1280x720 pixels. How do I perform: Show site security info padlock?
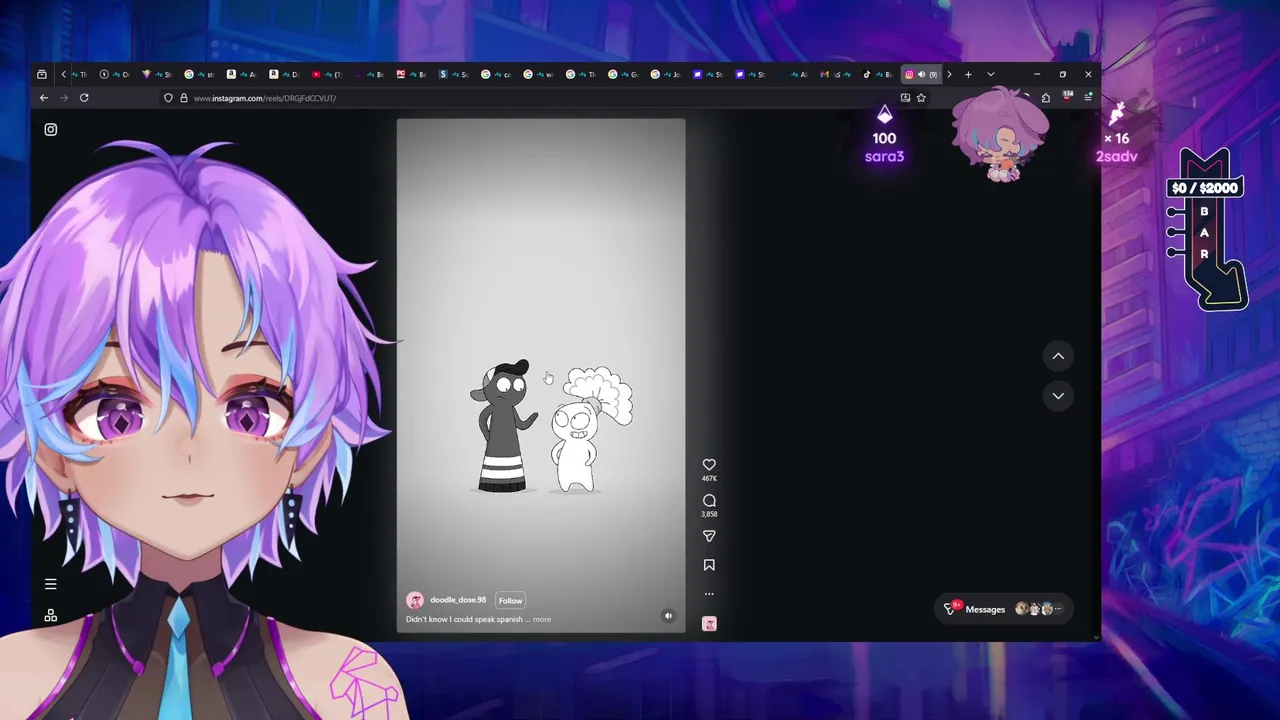tap(183, 98)
